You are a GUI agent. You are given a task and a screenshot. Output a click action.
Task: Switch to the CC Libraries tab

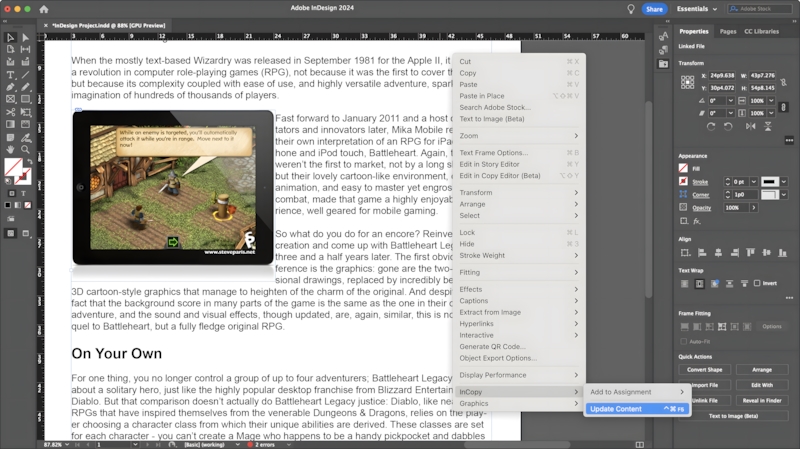click(x=761, y=32)
